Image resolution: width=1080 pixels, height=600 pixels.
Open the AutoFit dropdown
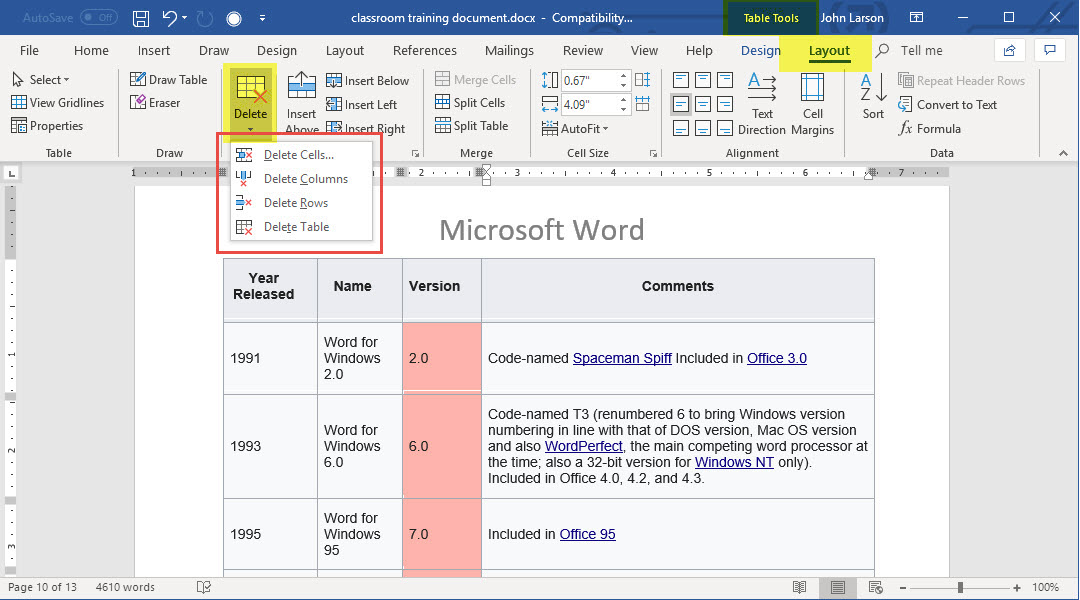coord(576,129)
